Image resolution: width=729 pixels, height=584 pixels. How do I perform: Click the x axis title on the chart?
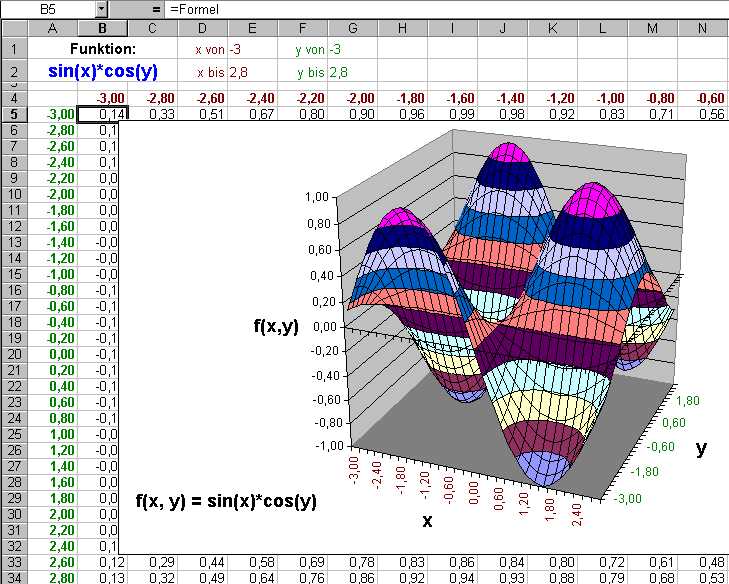[x=427, y=521]
